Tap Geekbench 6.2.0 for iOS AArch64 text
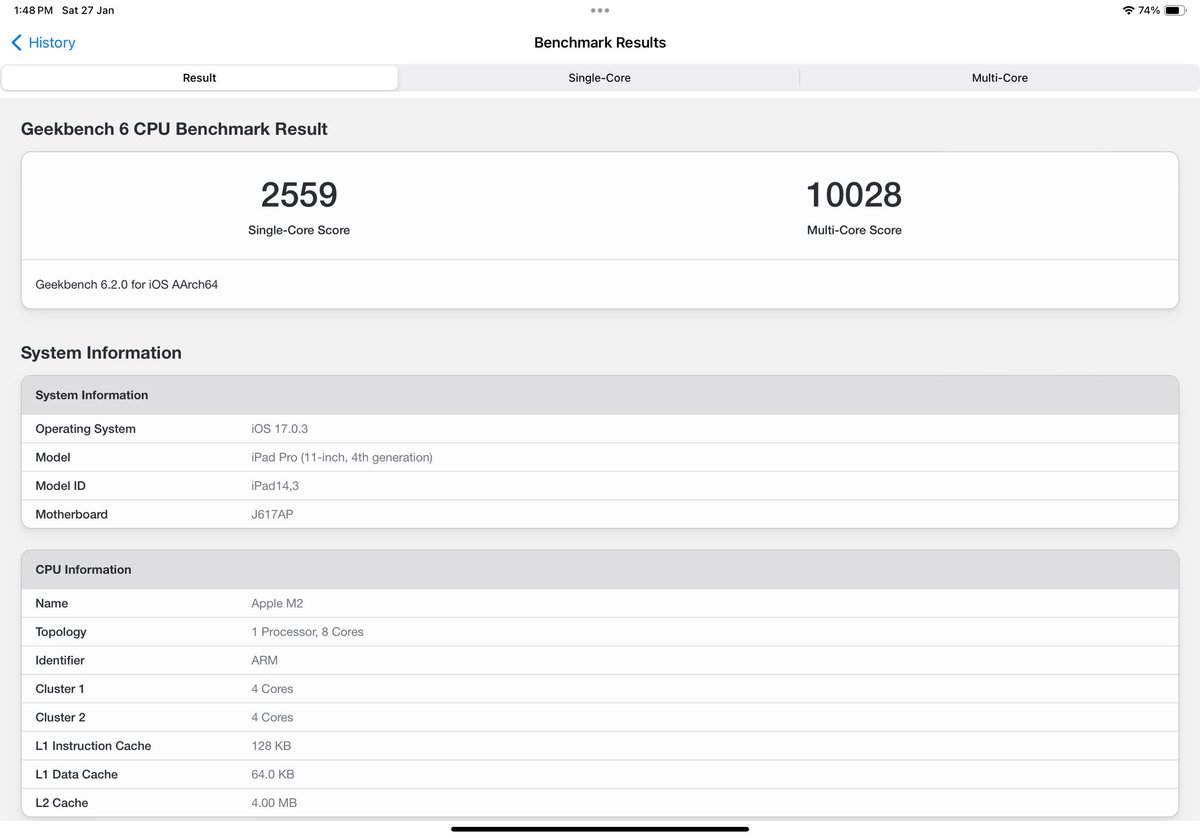Image resolution: width=1200 pixels, height=838 pixels. coord(127,285)
